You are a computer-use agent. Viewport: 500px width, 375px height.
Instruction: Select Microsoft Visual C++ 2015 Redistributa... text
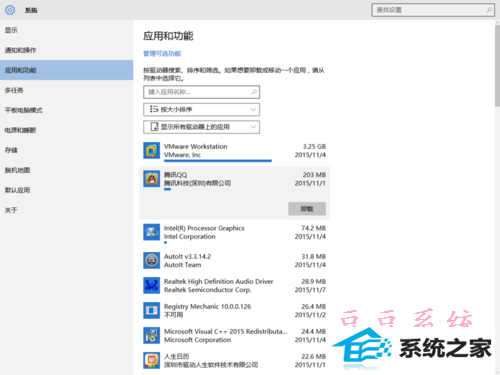[225, 331]
